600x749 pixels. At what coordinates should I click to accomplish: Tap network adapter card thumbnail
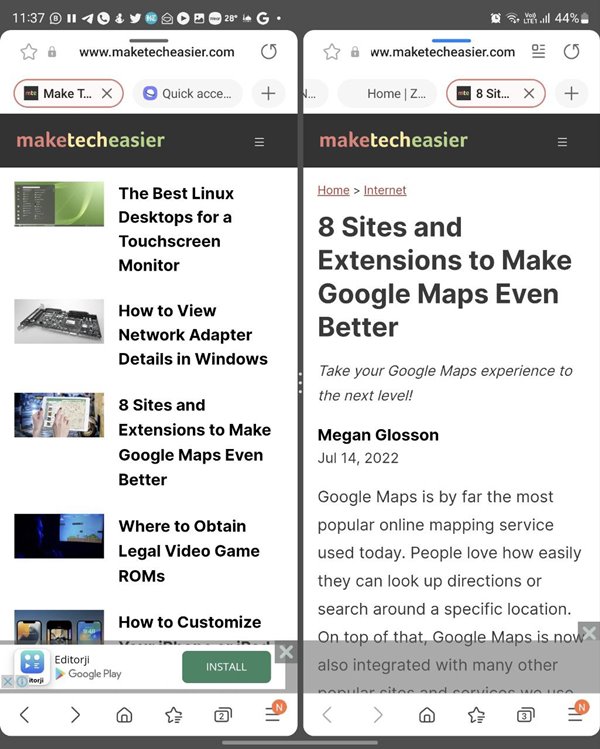59,321
